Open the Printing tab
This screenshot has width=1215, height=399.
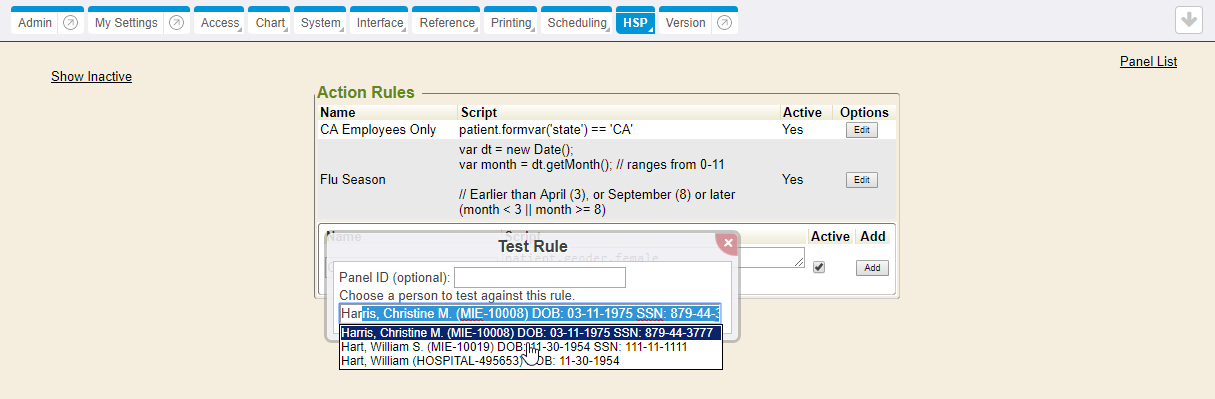click(x=512, y=23)
